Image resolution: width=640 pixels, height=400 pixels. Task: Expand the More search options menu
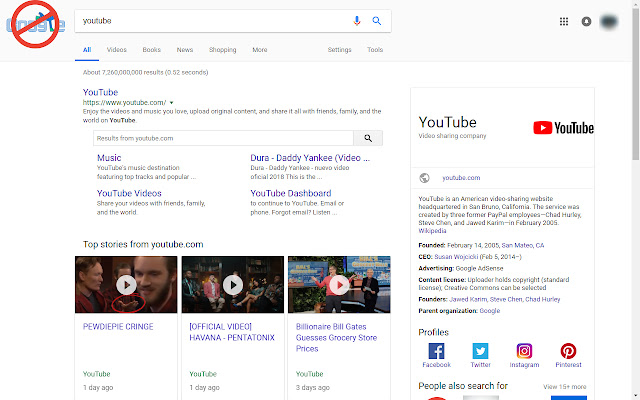pyautogui.click(x=260, y=49)
